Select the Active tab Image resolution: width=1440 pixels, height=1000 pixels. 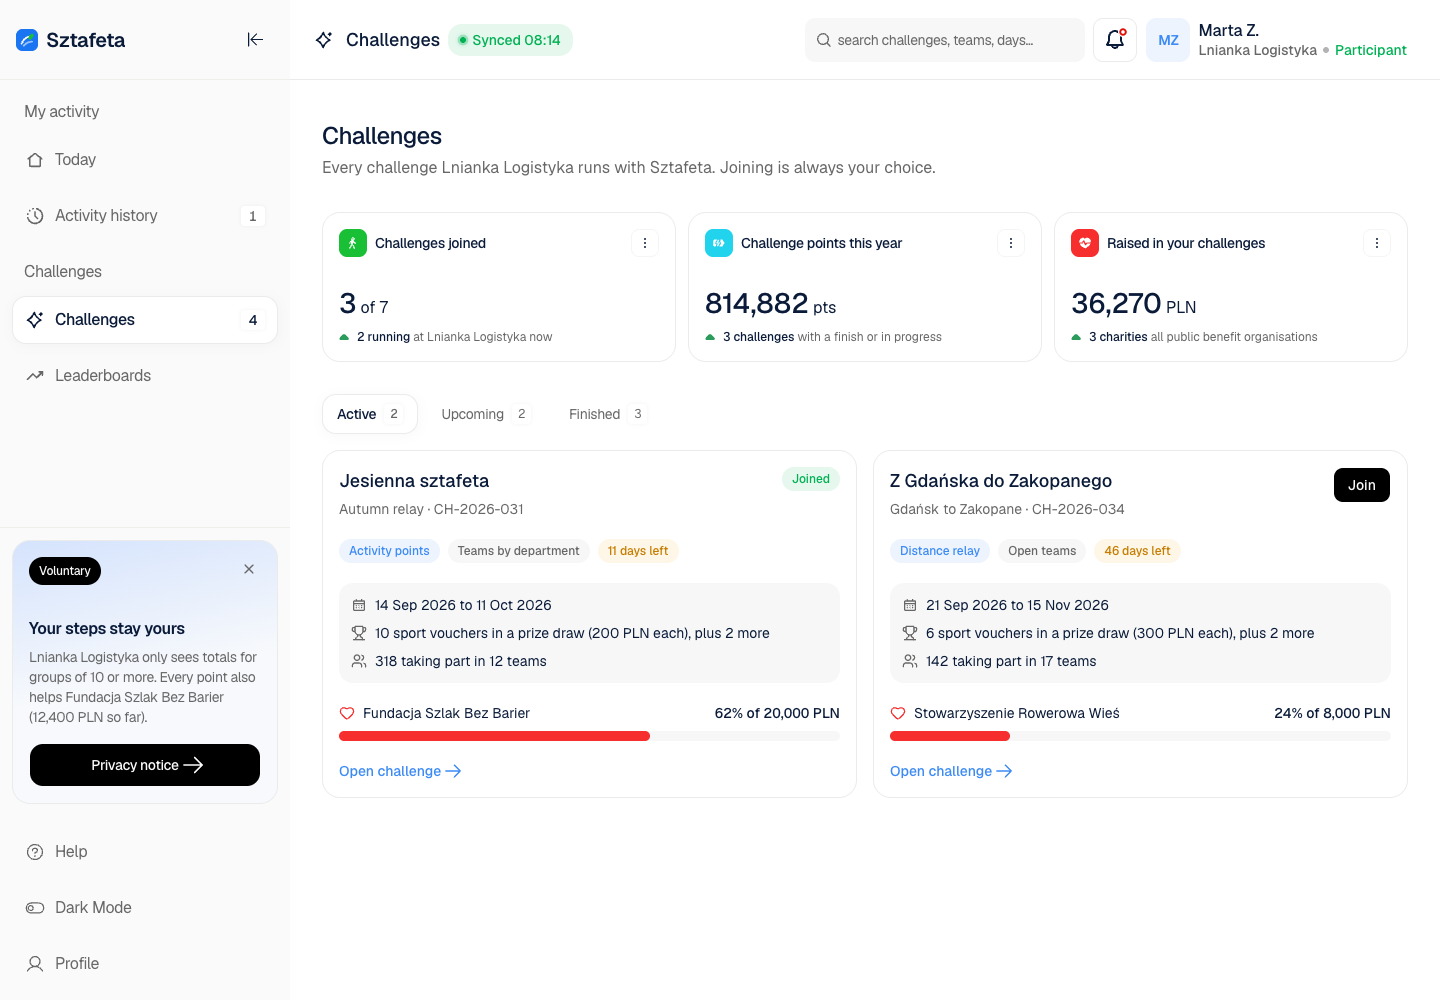pyautogui.click(x=370, y=414)
